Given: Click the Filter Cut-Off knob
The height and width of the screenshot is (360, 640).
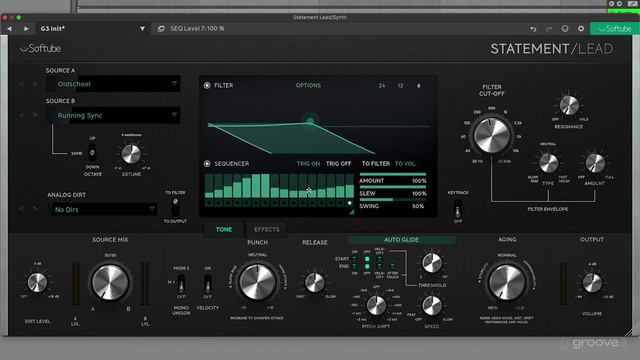Looking at the screenshot, I should pyautogui.click(x=491, y=135).
